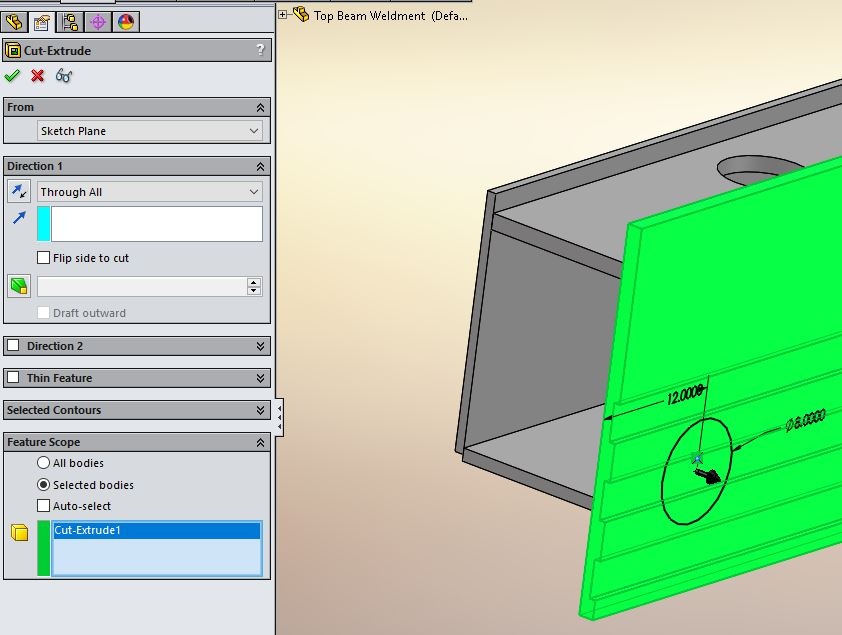Enable Flip side to cut checkbox
842x635 pixels.
coord(43,258)
